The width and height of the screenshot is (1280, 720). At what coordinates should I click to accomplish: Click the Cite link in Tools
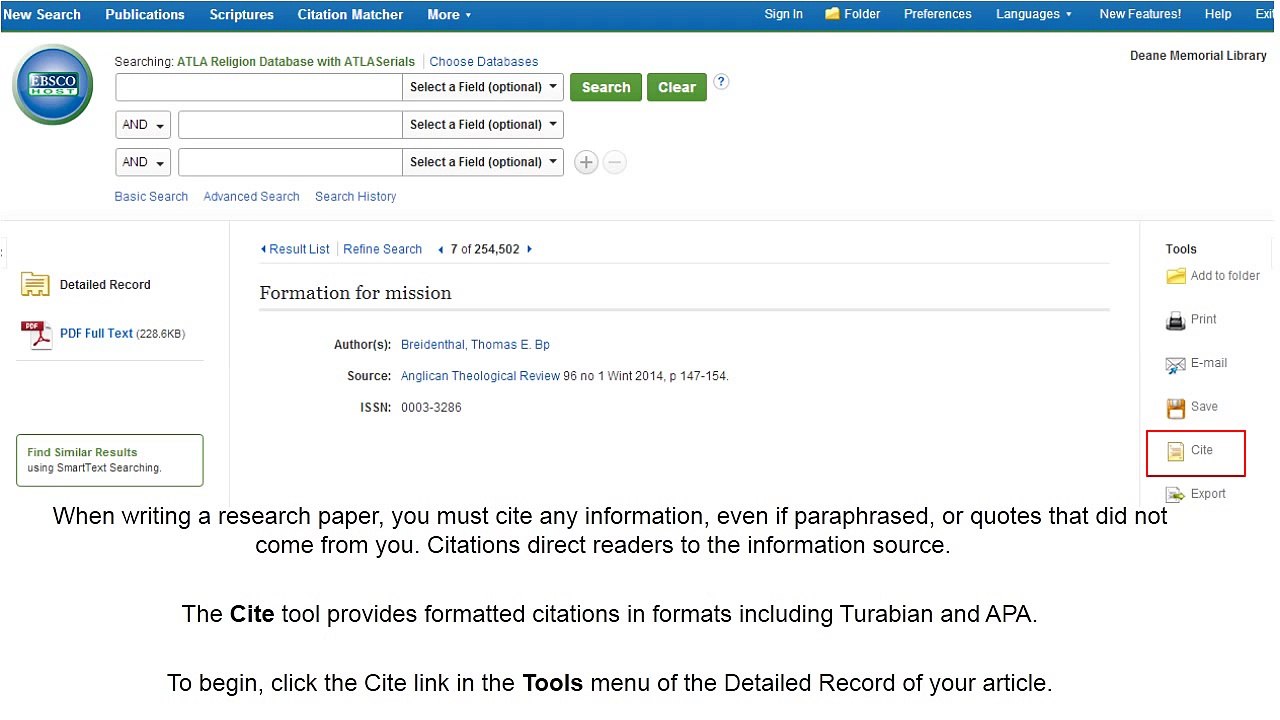1202,450
